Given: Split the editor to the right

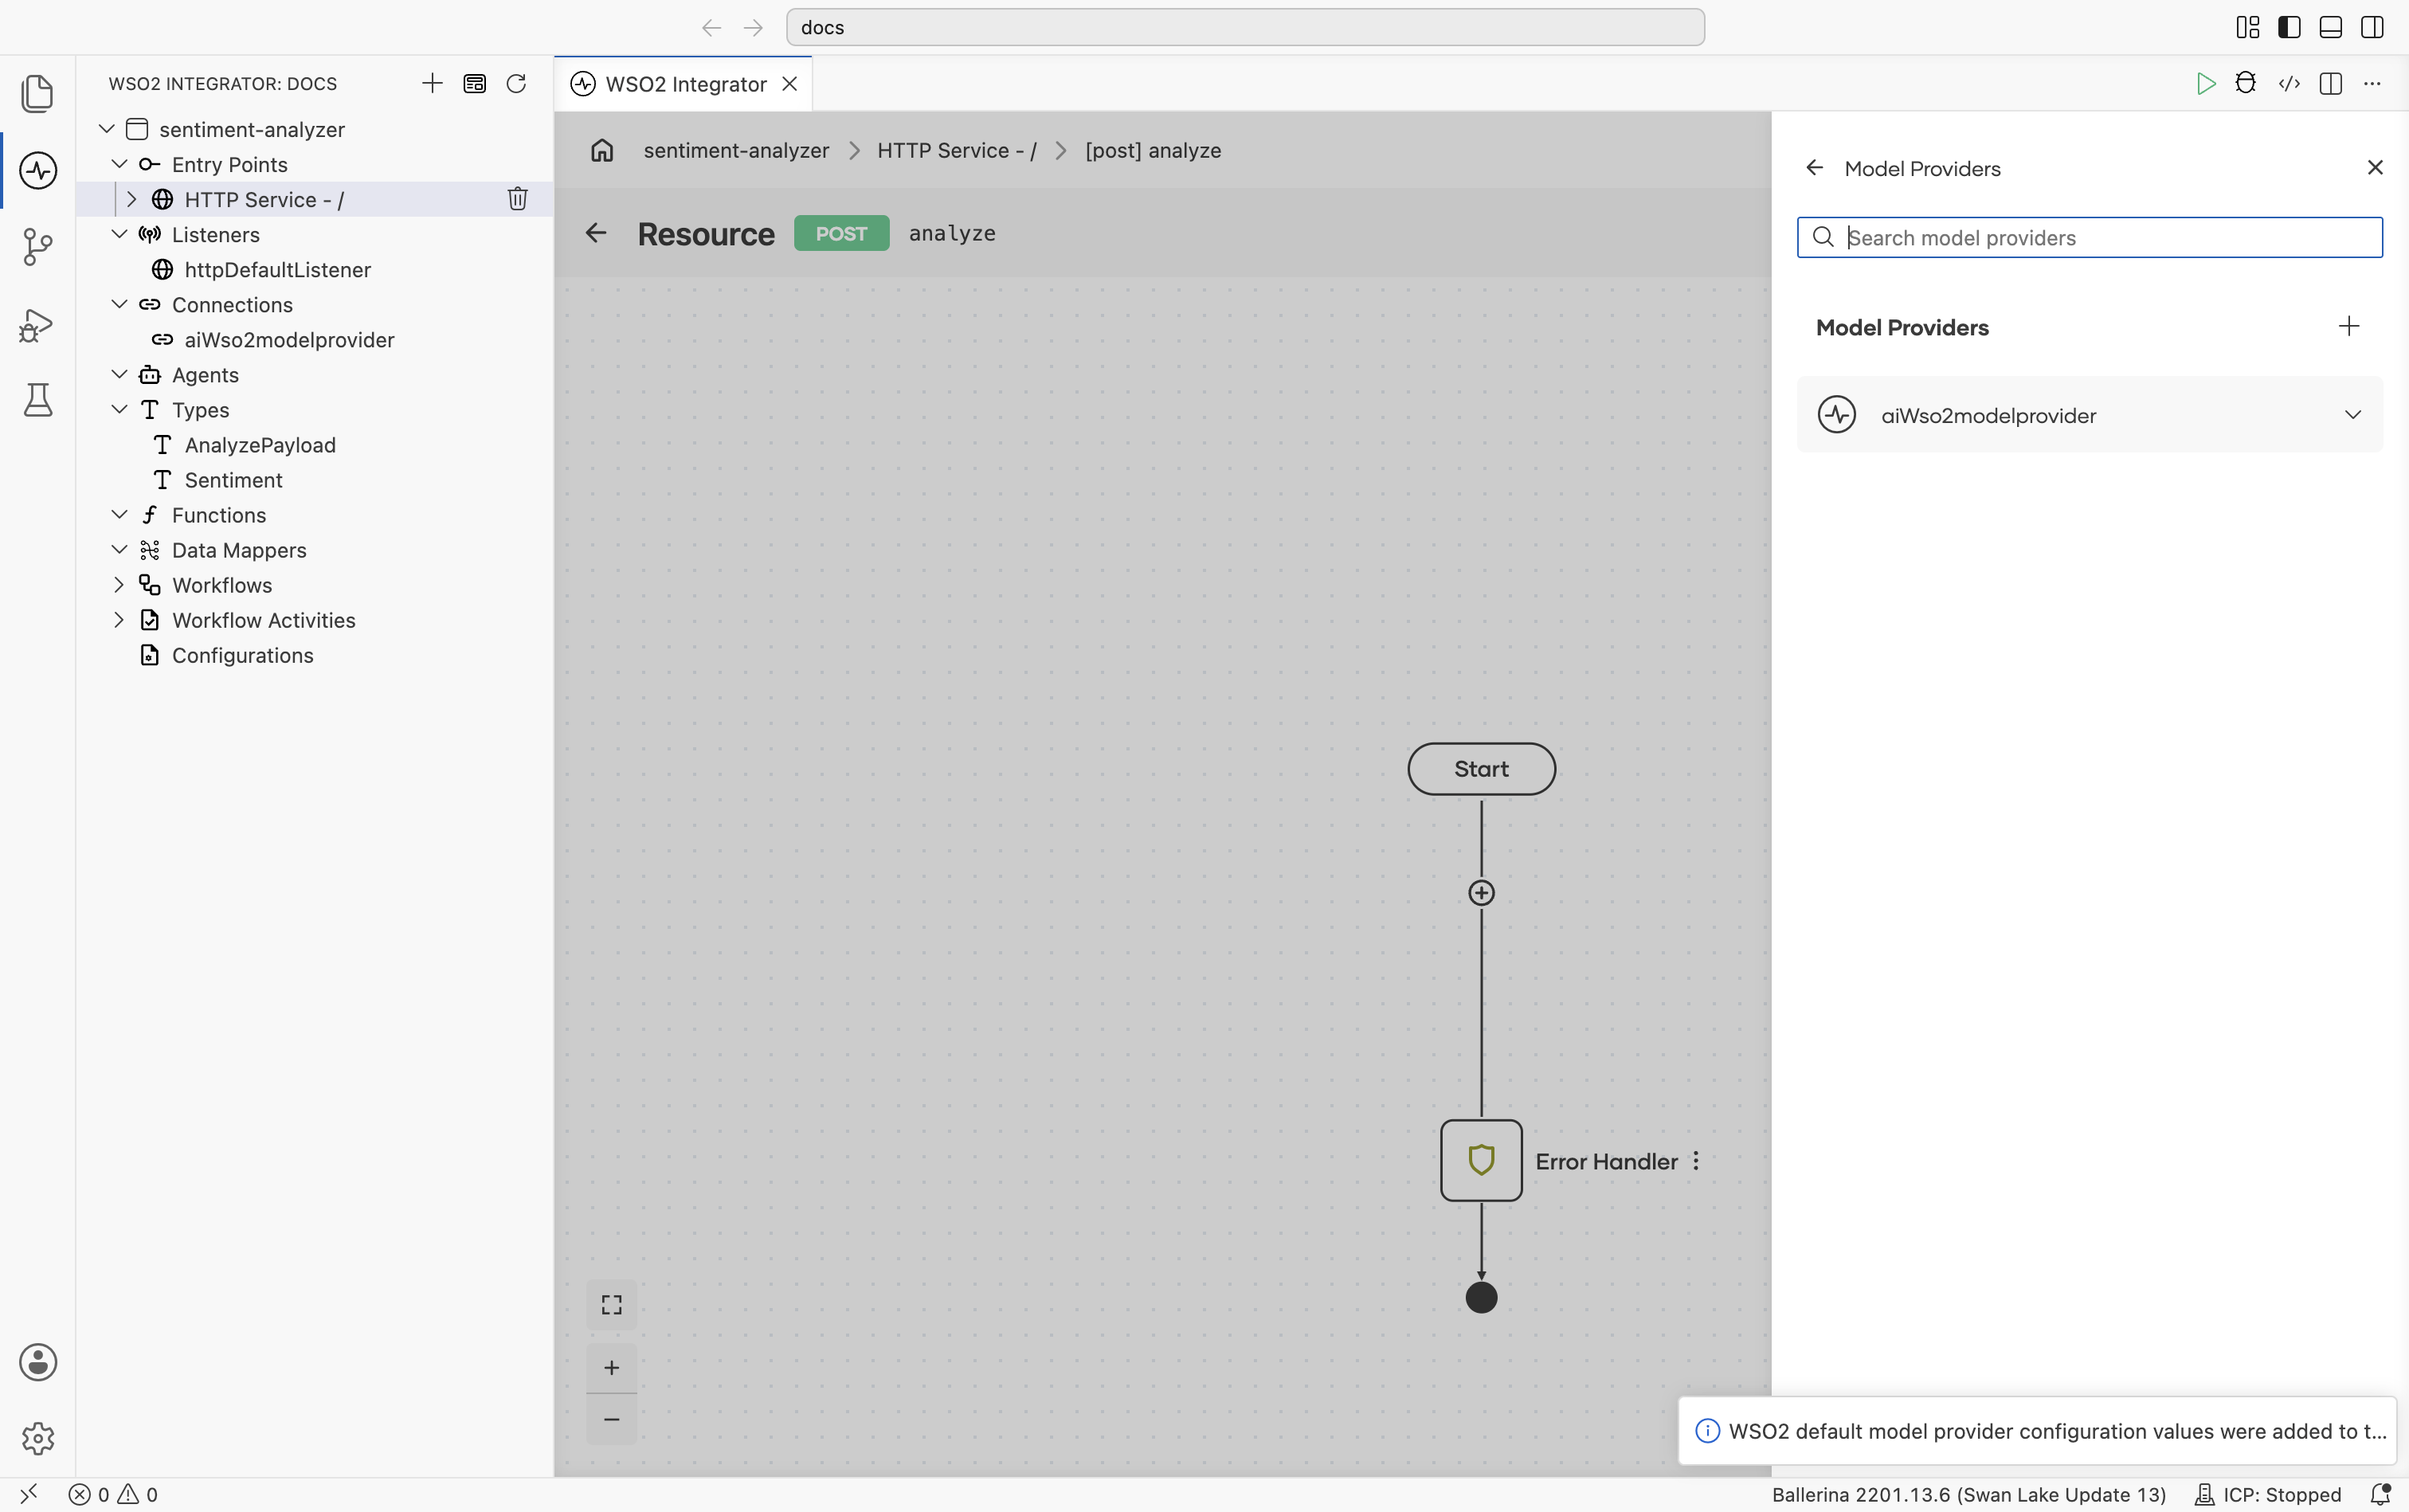Looking at the screenshot, I should coord(2331,83).
